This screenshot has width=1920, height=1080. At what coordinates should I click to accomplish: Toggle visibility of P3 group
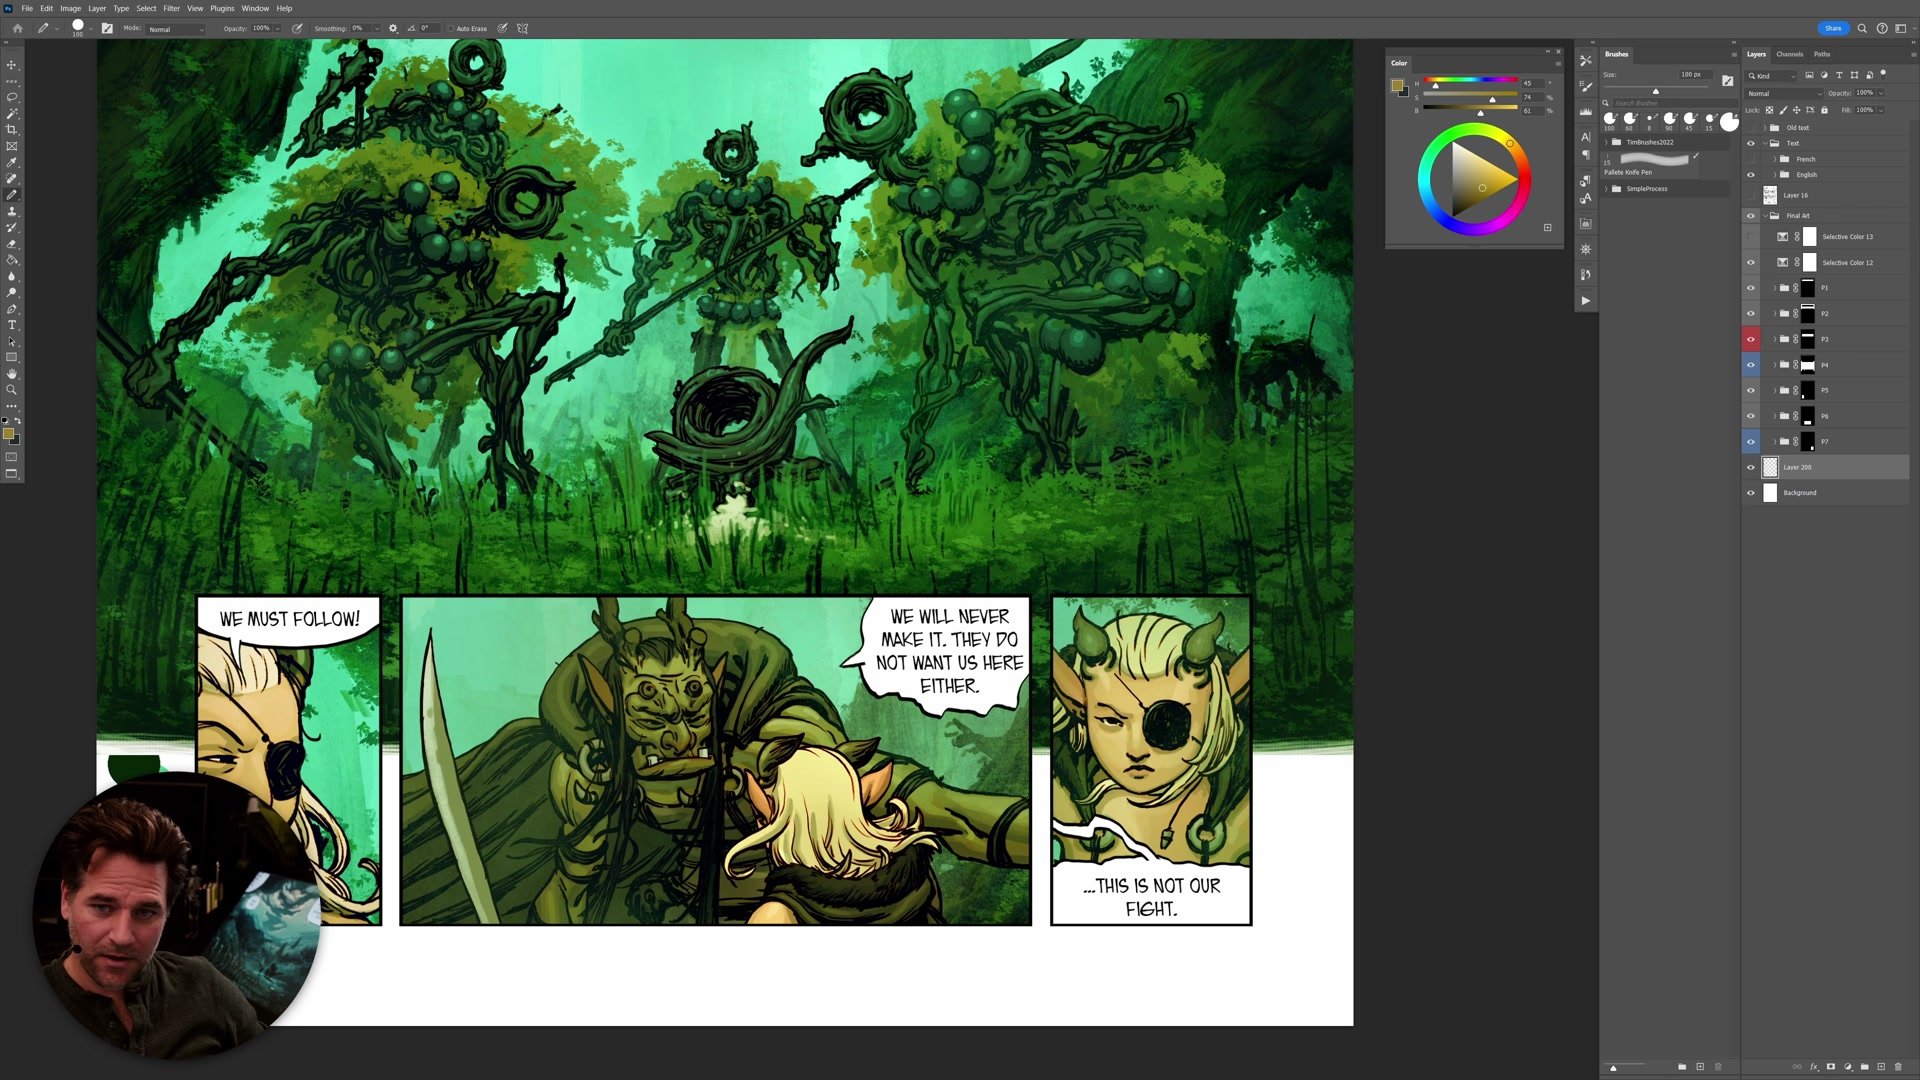(1751, 339)
